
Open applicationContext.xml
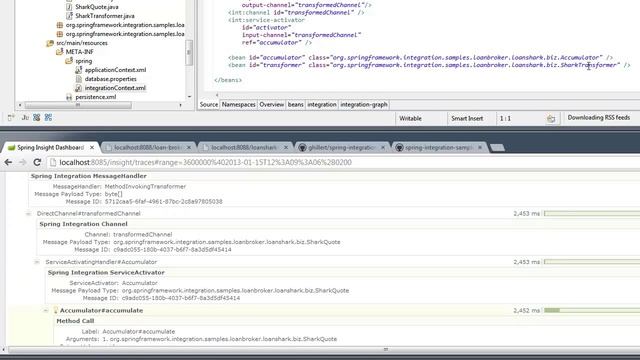[x=115, y=70]
